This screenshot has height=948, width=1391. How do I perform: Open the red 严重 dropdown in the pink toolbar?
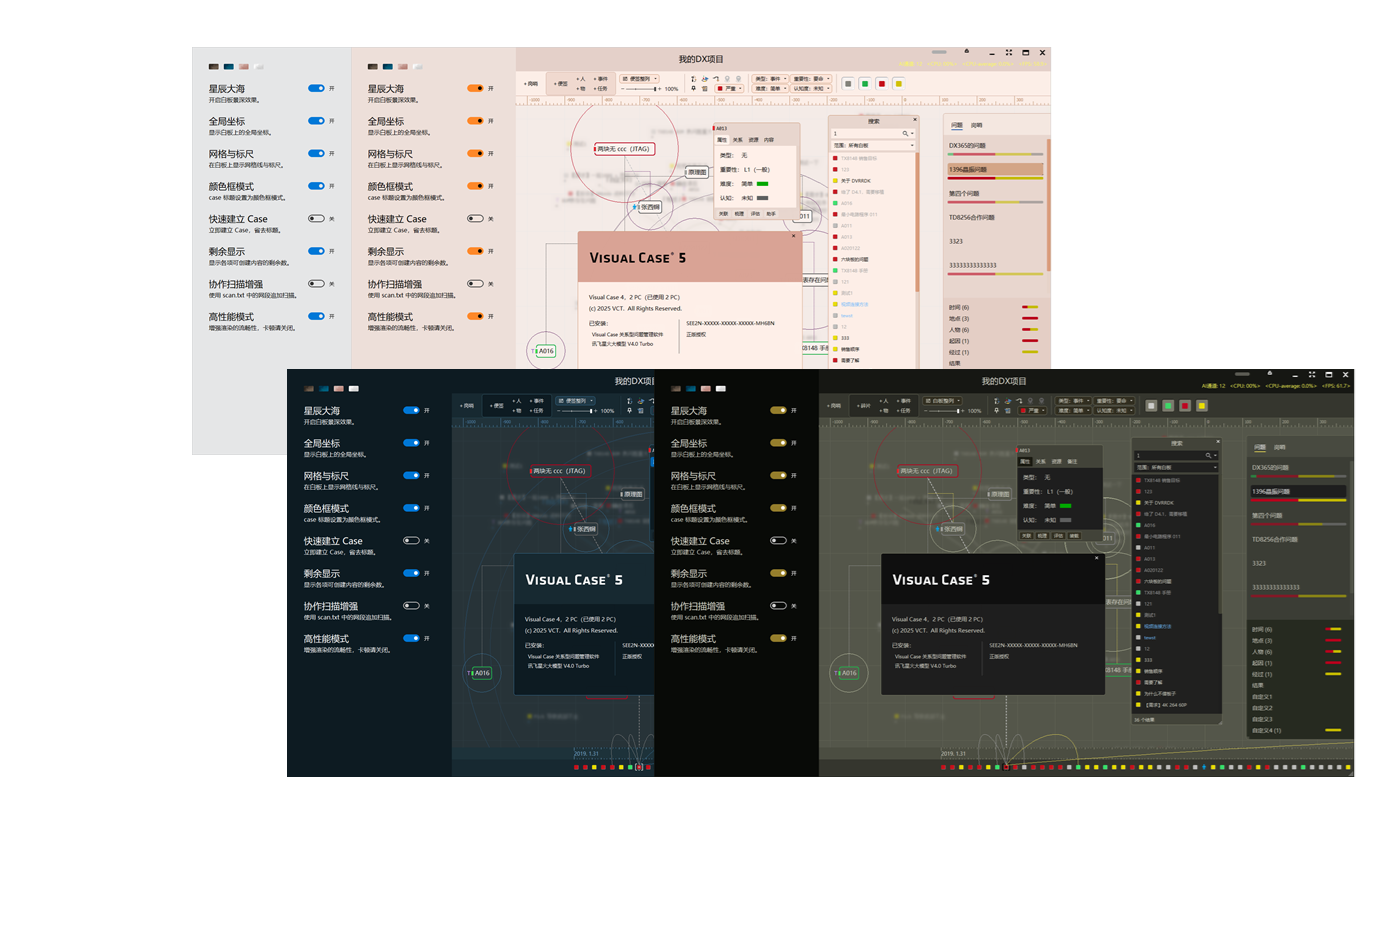coord(729,88)
